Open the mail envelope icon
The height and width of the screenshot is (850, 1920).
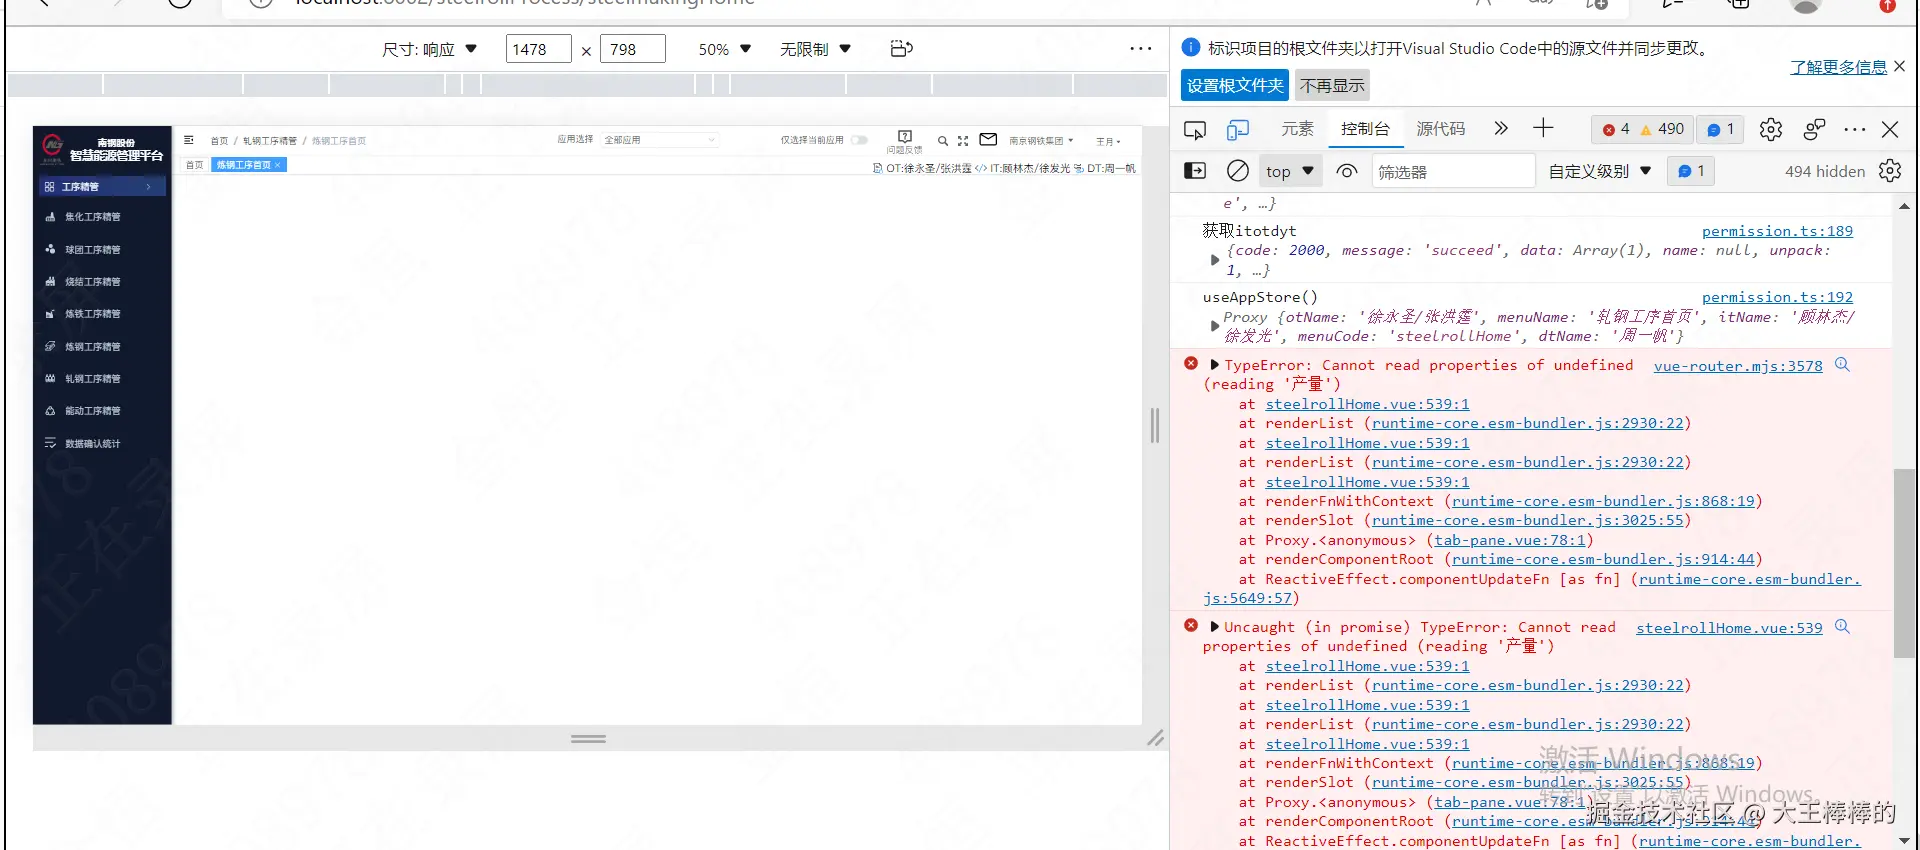[988, 140]
